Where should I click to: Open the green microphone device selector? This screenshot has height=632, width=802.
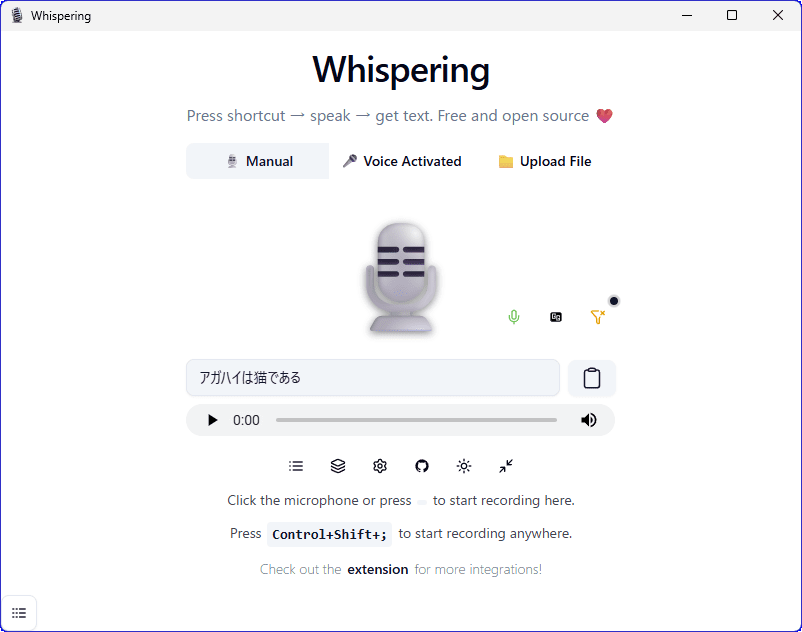pos(514,317)
